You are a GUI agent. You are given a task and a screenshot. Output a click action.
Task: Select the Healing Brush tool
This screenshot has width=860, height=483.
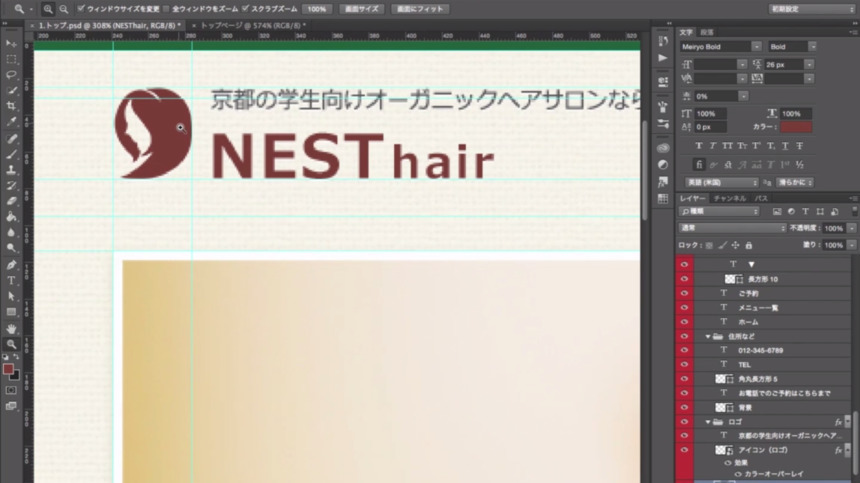11,139
